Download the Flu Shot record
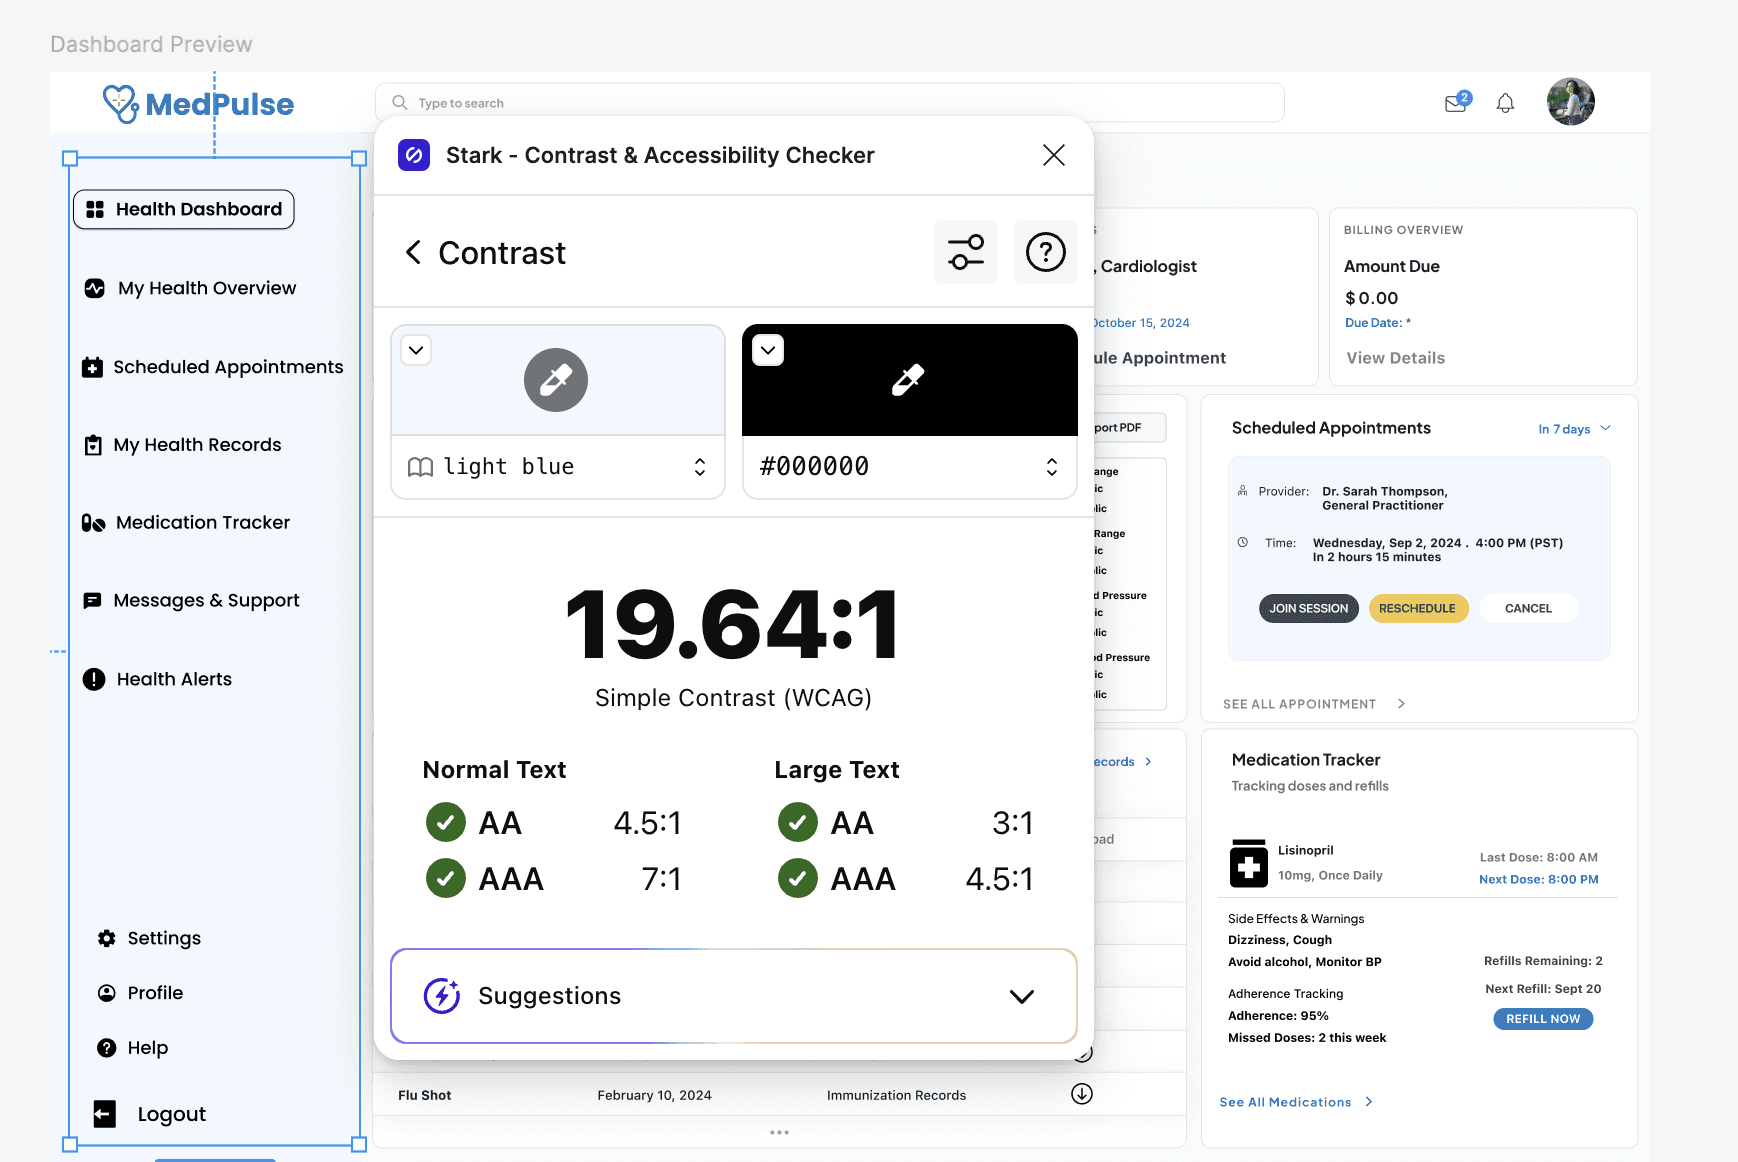This screenshot has height=1162, width=1738. (1082, 1094)
